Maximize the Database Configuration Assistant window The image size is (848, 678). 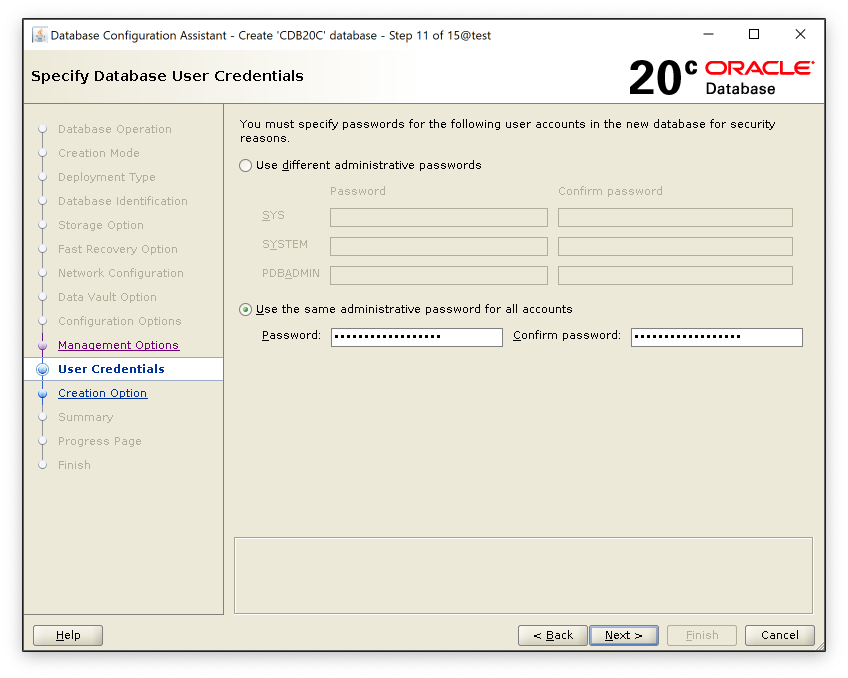(754, 35)
